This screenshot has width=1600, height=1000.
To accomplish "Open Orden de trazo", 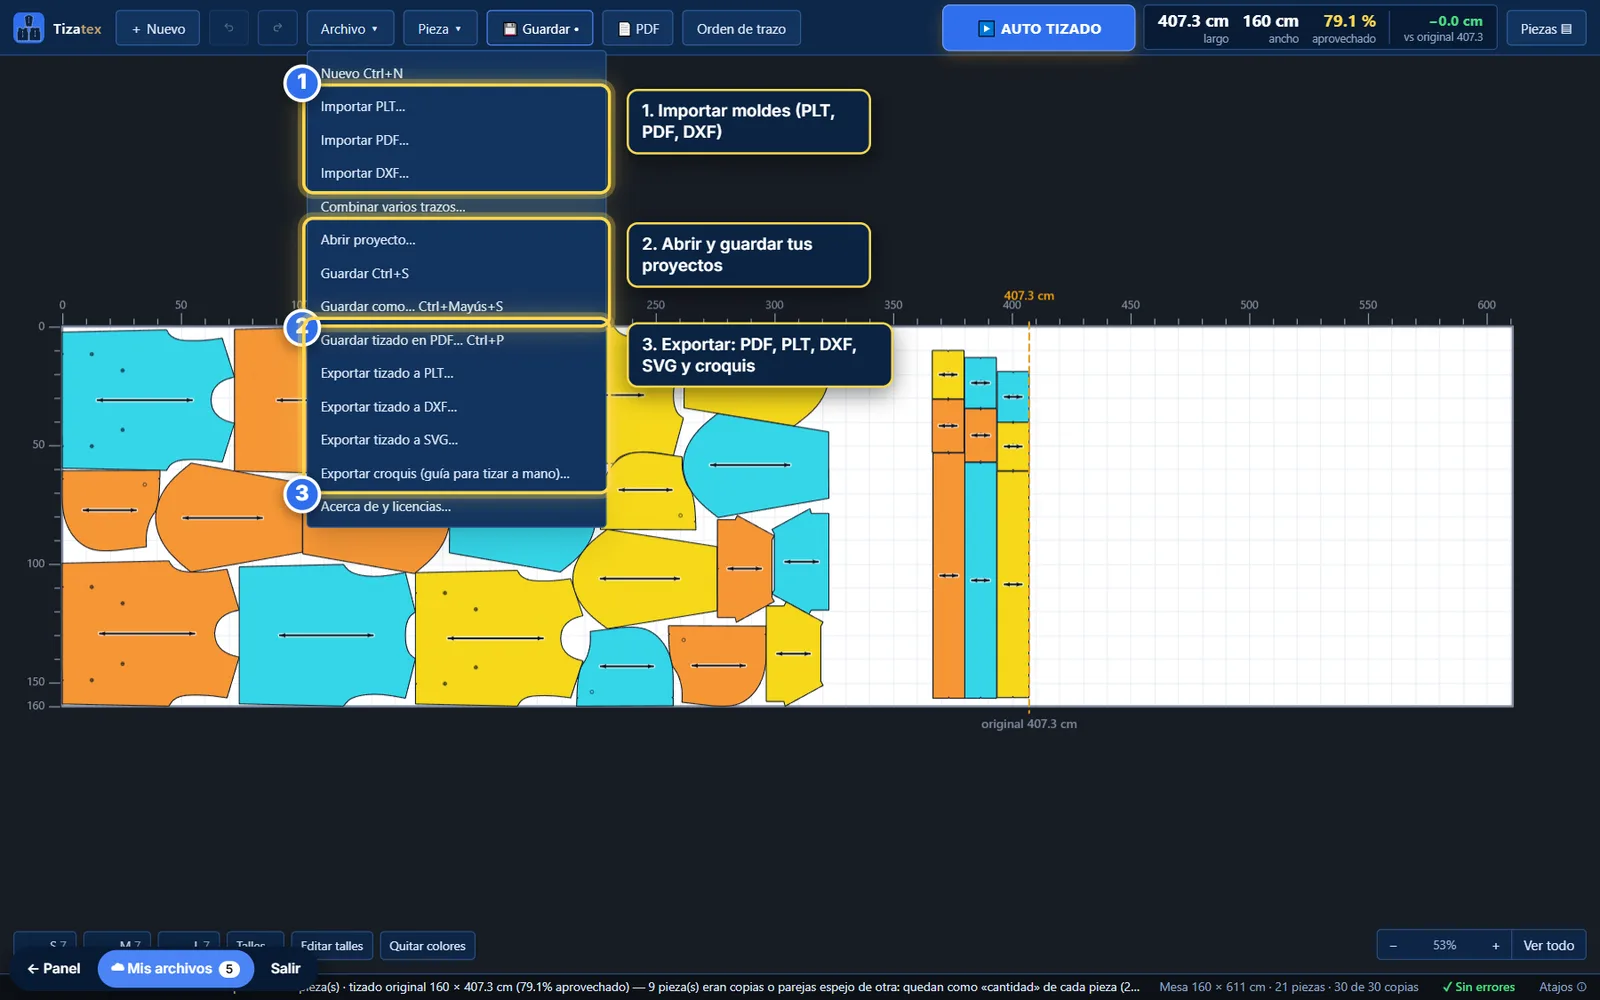I will (x=741, y=28).
